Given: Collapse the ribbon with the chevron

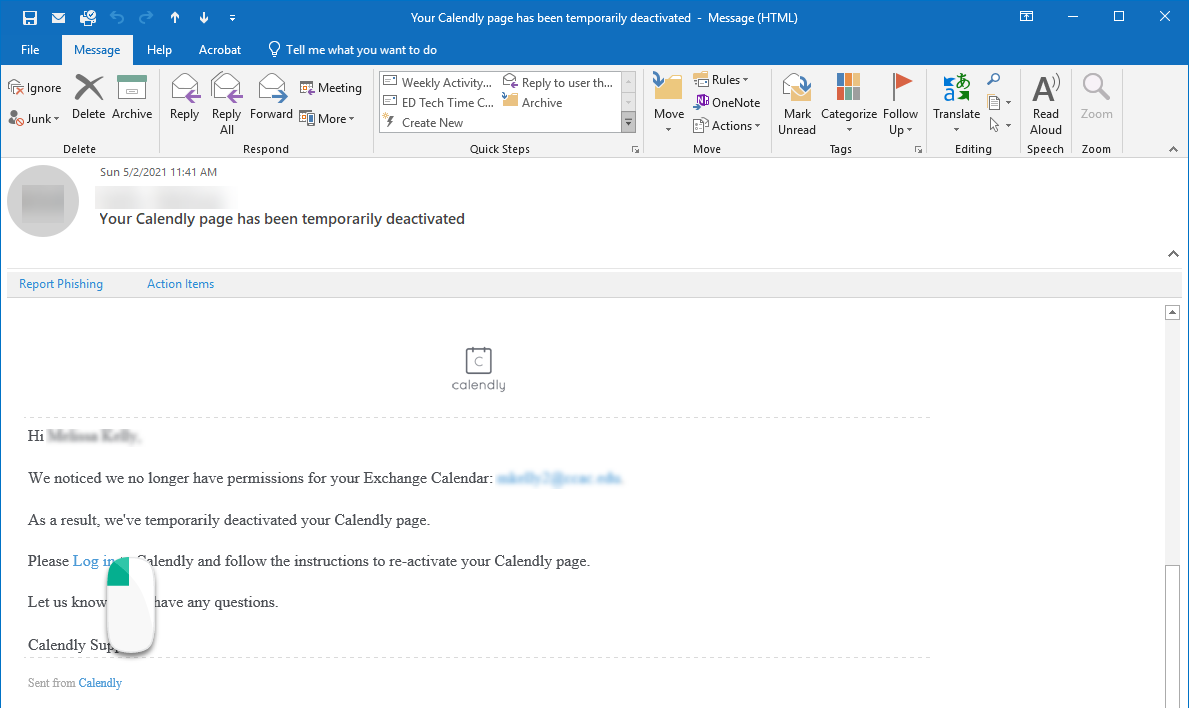Looking at the screenshot, I should (1173, 149).
